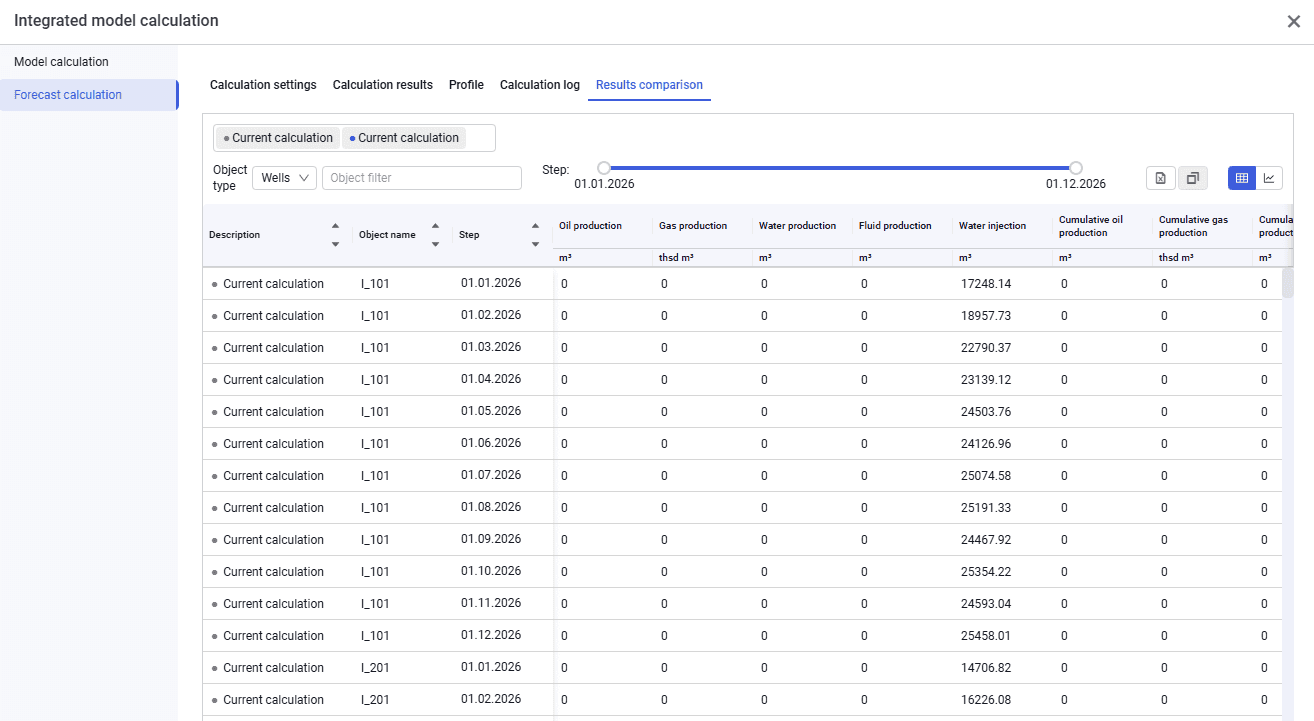The height and width of the screenshot is (721, 1314).
Task: Sort Object name column descending arrow
Action: [x=435, y=244]
